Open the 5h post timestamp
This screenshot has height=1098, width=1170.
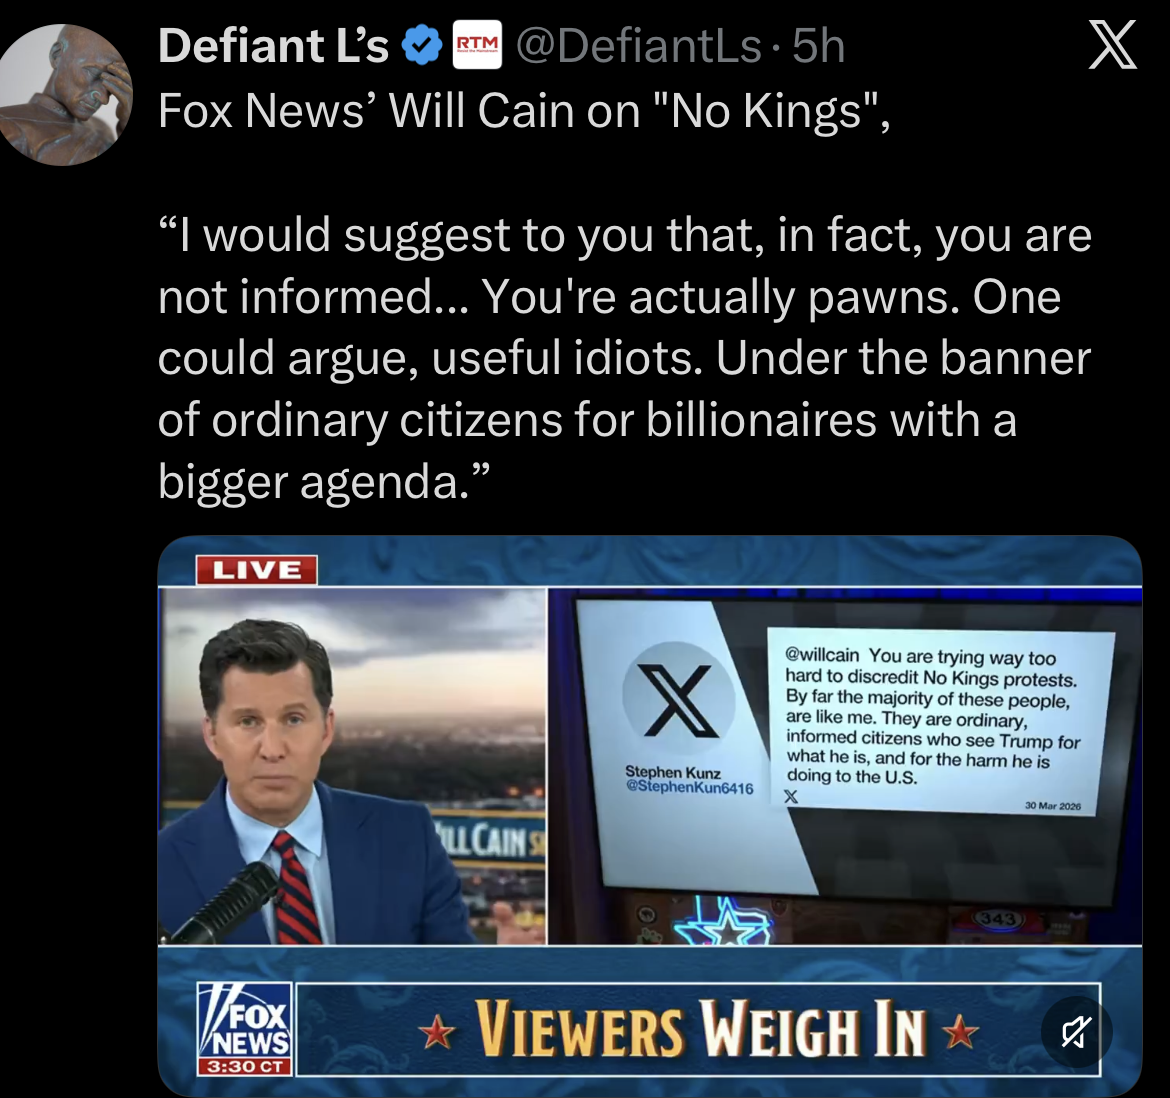(x=819, y=46)
